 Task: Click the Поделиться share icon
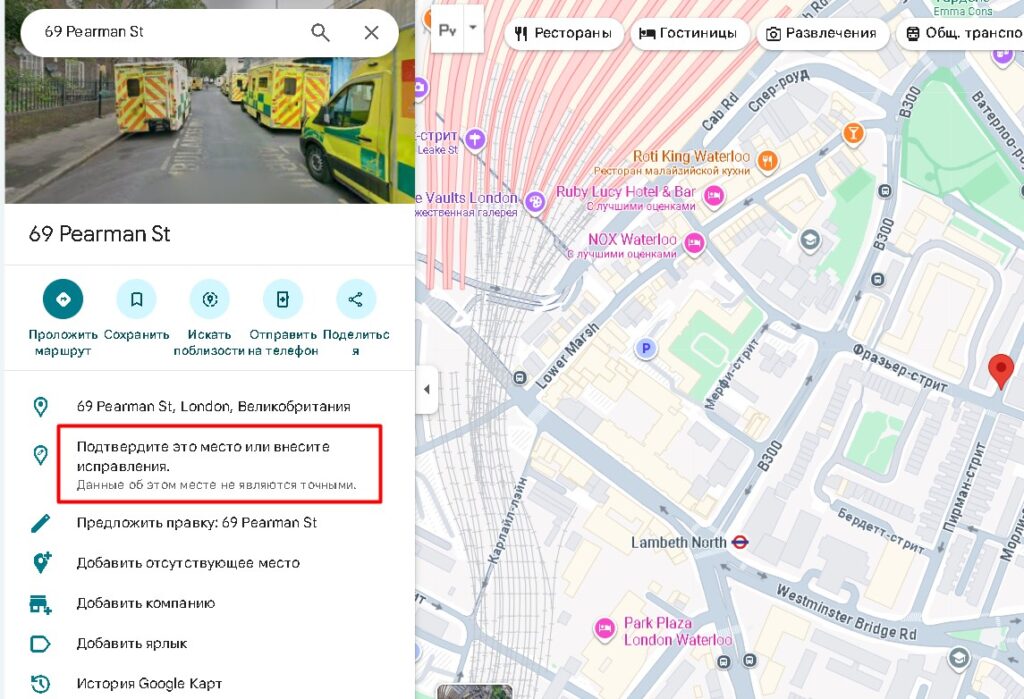[355, 299]
